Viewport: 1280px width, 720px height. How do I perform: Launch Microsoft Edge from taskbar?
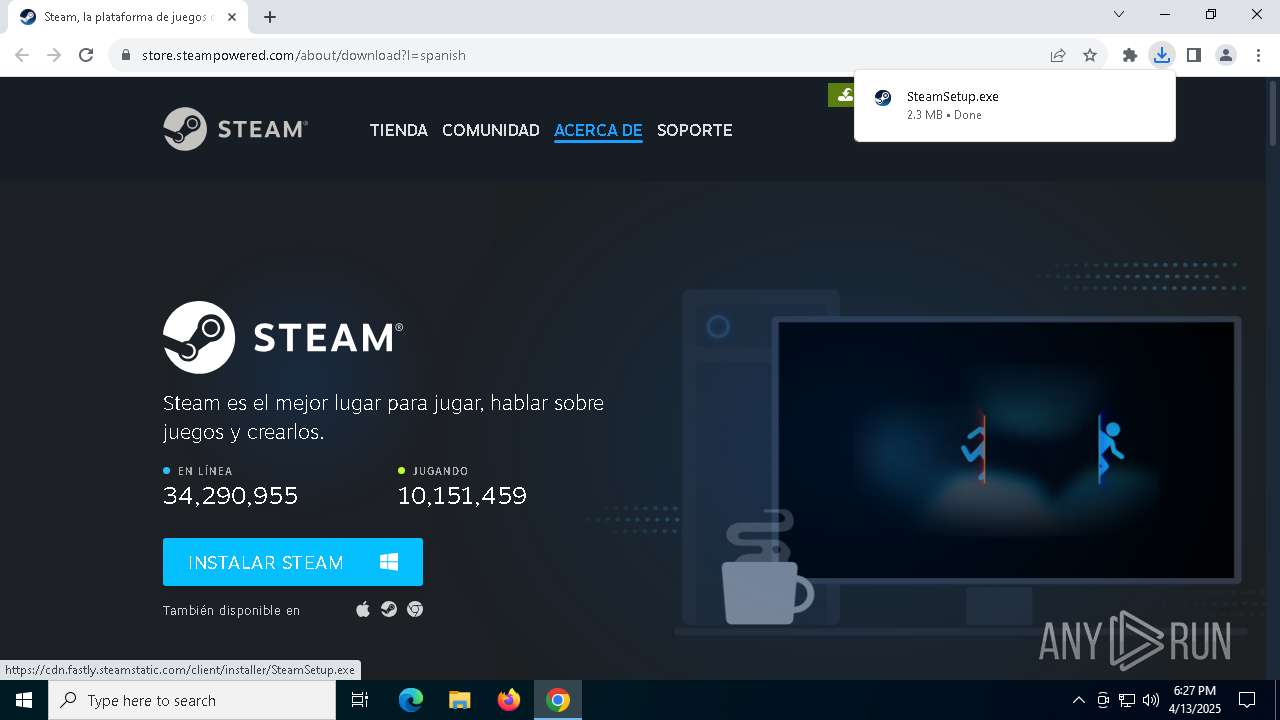tap(411, 700)
